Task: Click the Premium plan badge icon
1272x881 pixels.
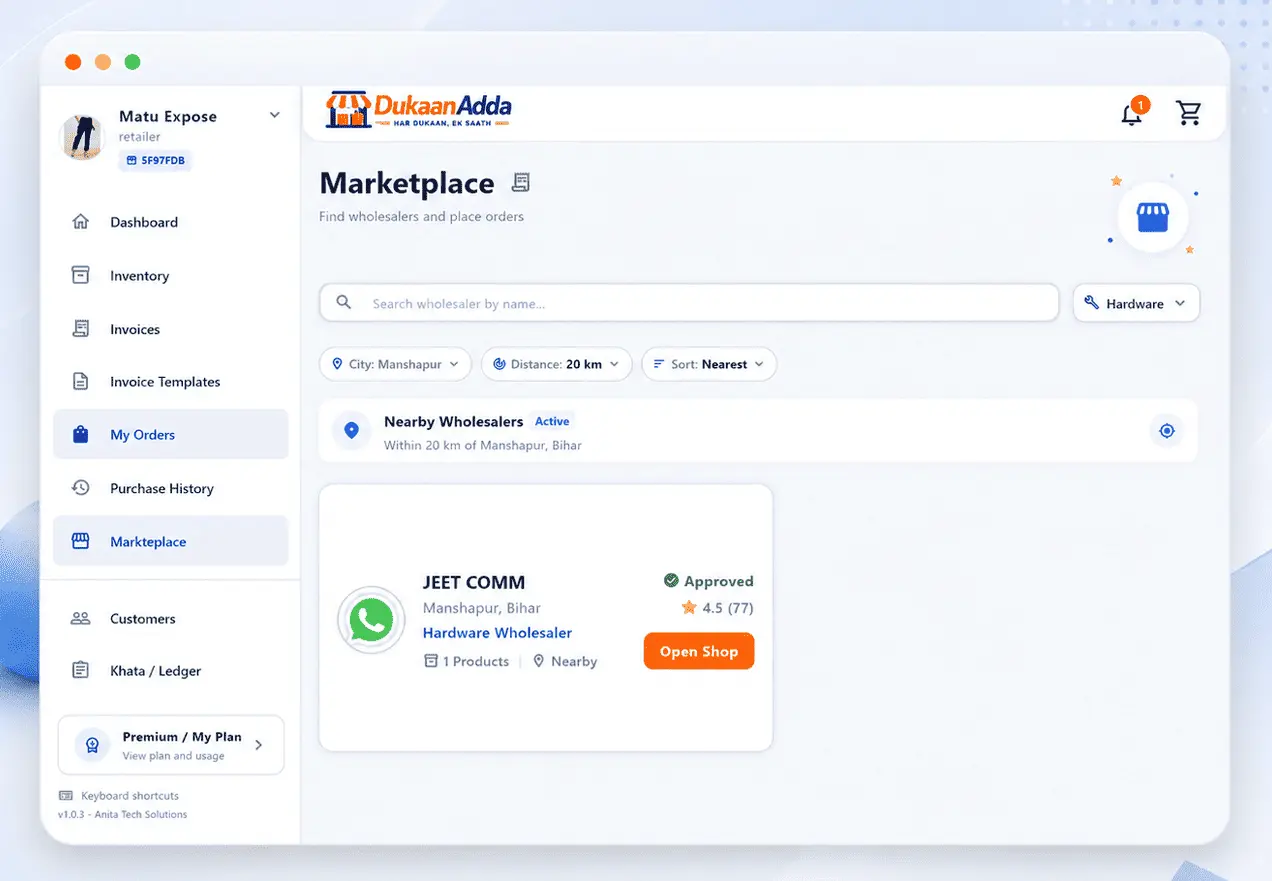Action: [x=93, y=745]
